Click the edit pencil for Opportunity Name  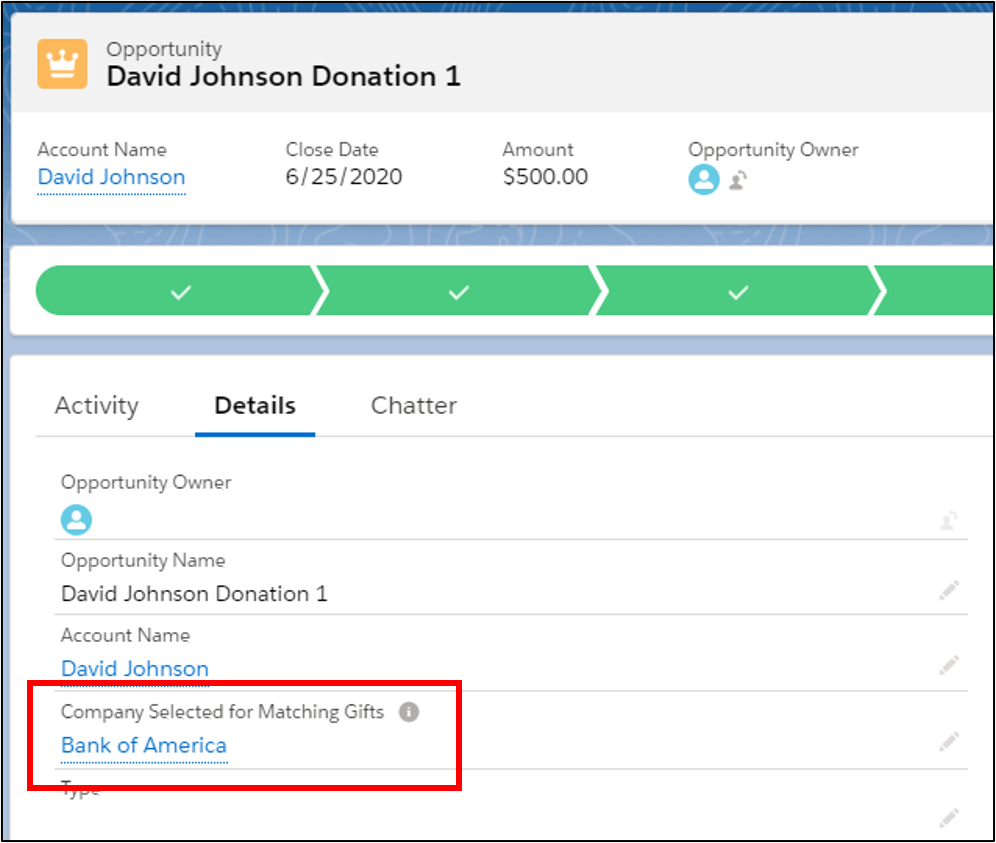948,589
